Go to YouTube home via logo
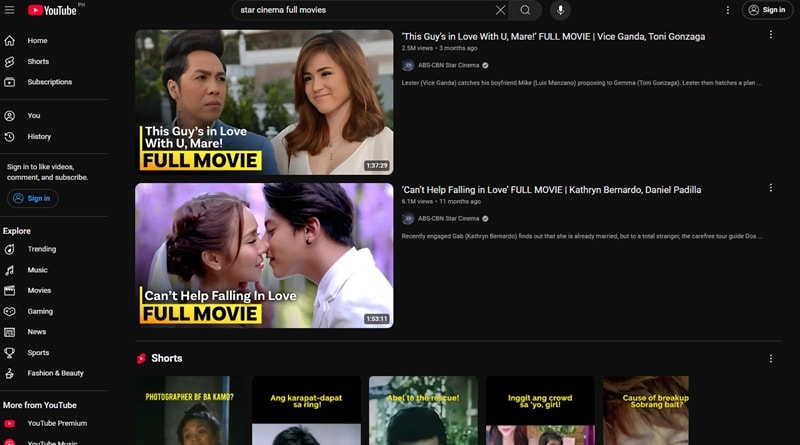800x445 pixels. pyautogui.click(x=52, y=10)
